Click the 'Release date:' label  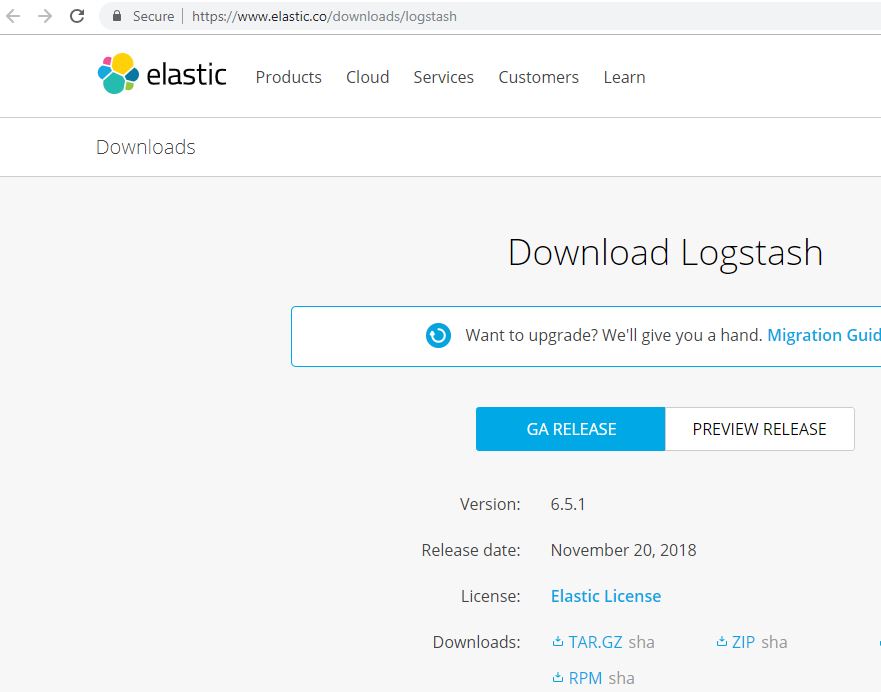pyautogui.click(x=471, y=550)
